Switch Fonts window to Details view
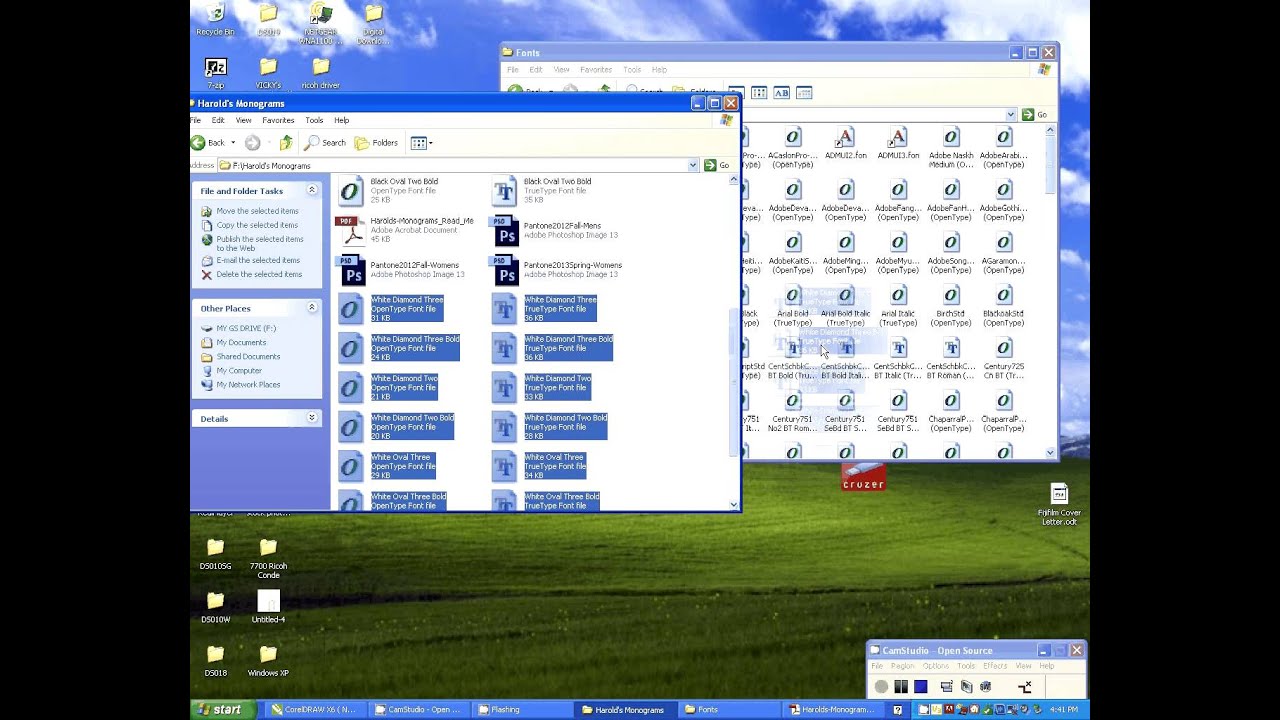Viewport: 1280px width, 720px height. [x=804, y=93]
